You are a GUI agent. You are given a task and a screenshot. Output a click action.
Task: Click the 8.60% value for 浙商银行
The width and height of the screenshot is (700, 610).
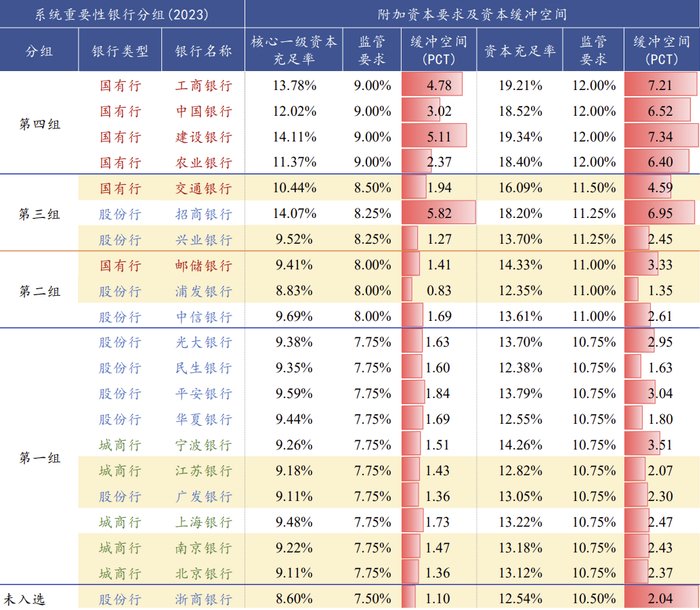coord(294,598)
